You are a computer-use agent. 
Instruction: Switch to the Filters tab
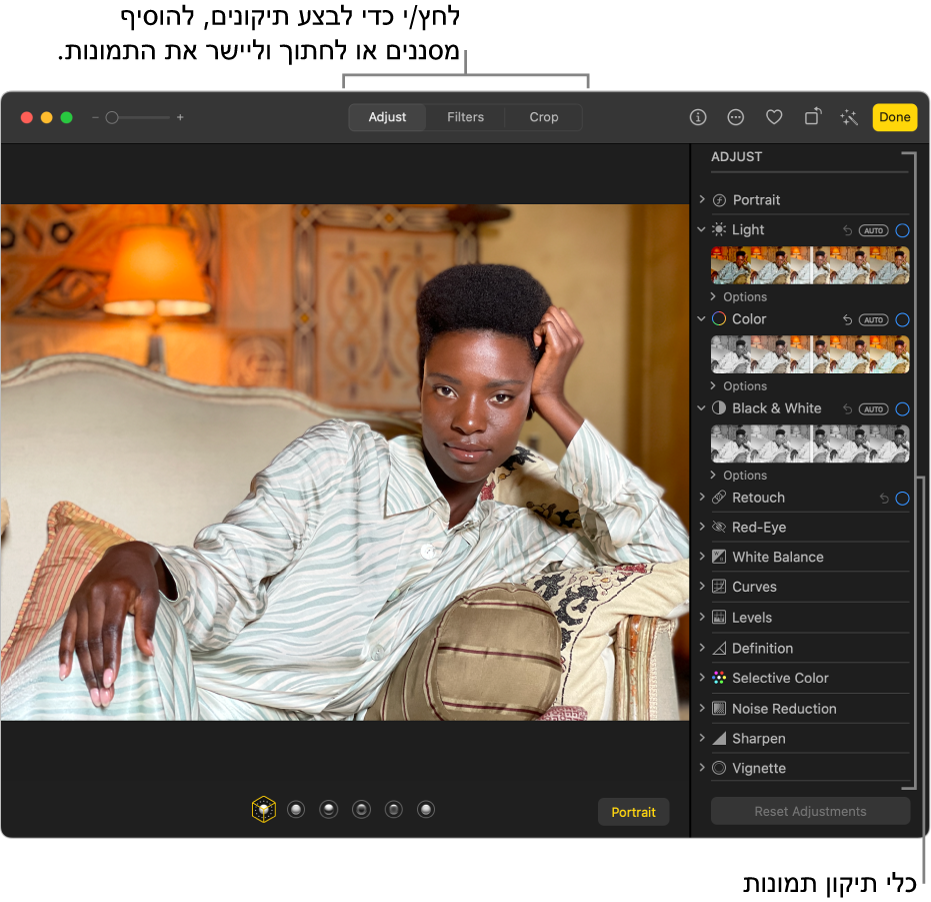[x=464, y=117]
